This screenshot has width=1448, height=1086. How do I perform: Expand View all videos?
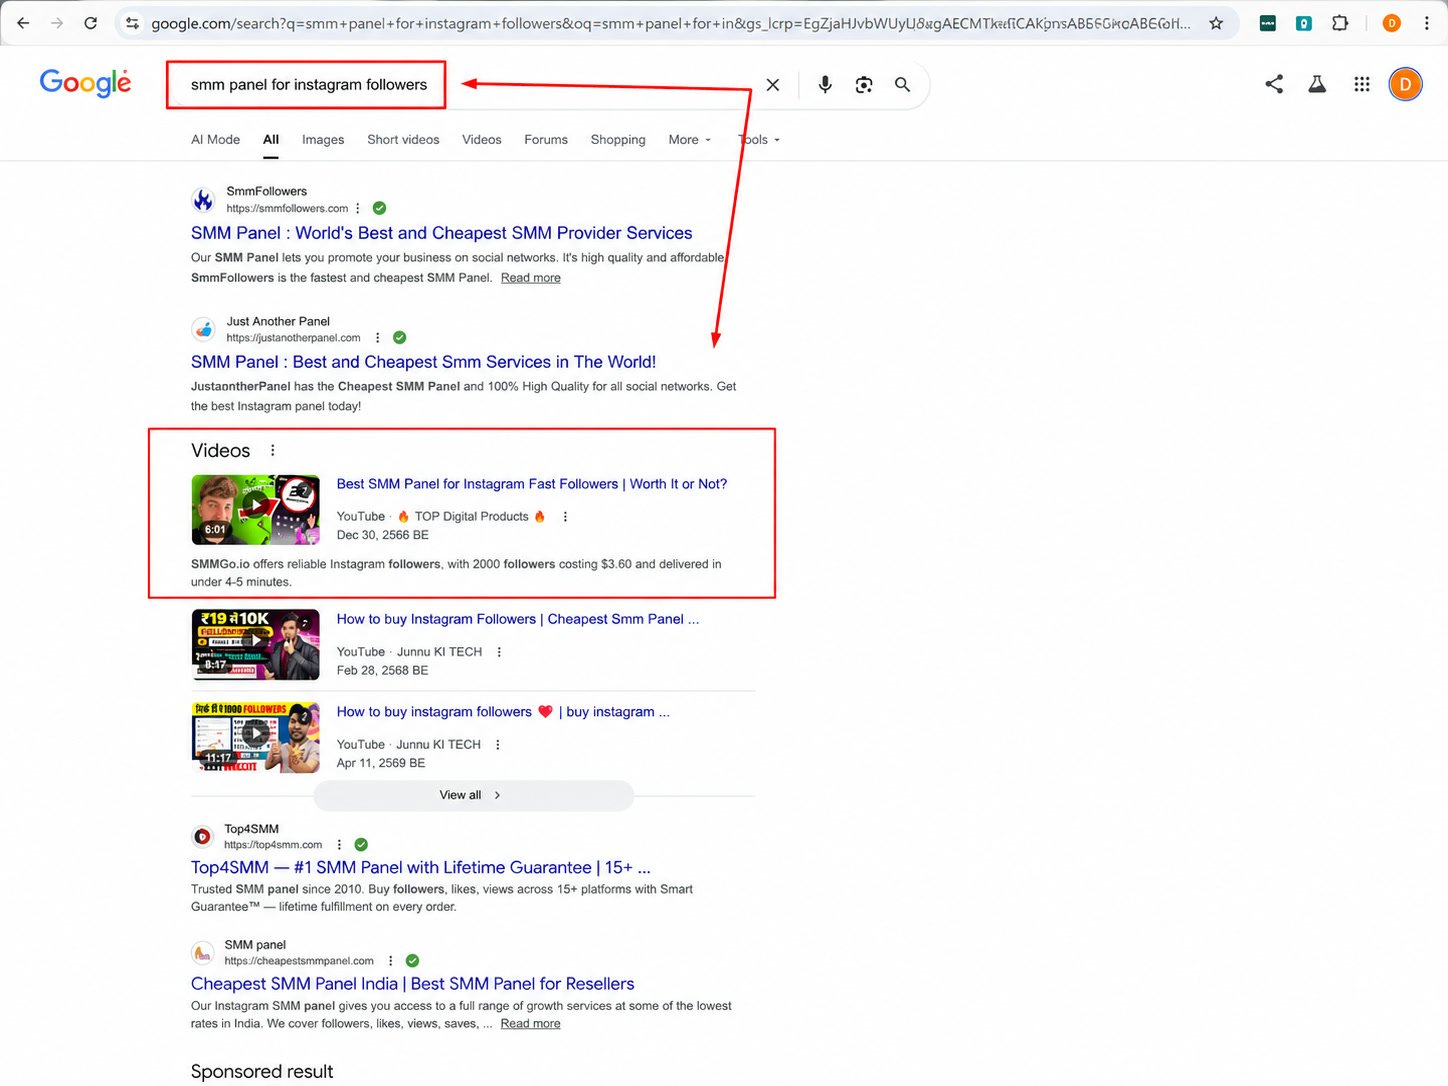pos(473,795)
